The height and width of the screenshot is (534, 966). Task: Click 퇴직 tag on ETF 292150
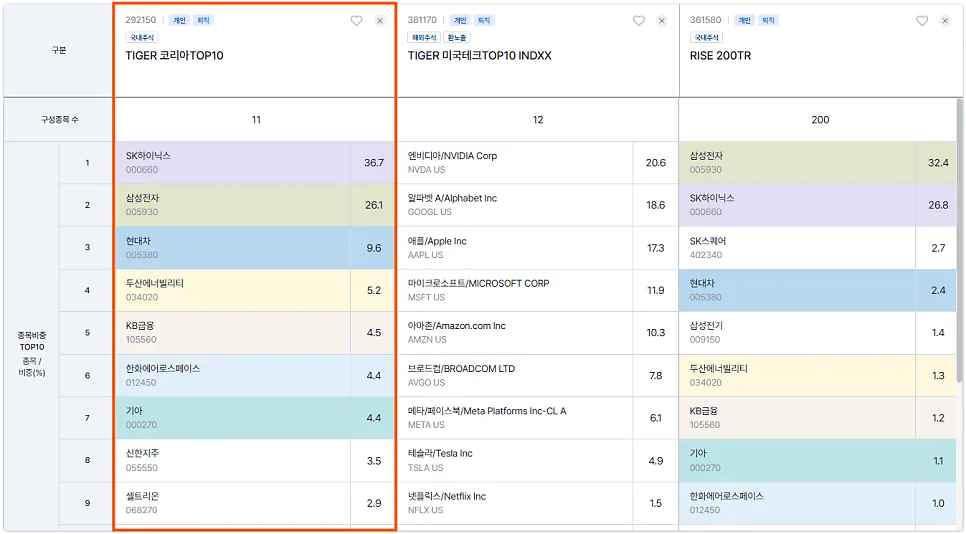pos(203,20)
